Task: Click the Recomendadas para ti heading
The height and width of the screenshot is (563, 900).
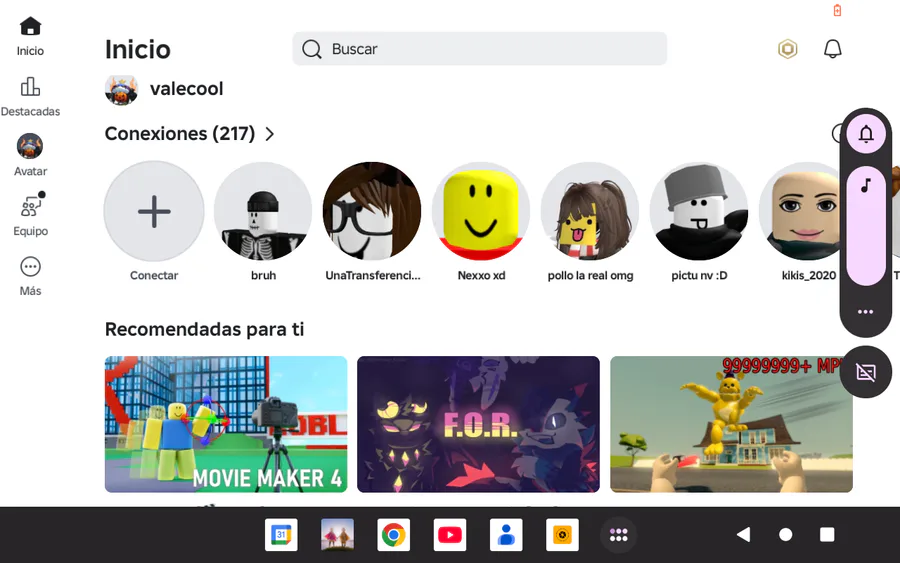Action: click(204, 329)
